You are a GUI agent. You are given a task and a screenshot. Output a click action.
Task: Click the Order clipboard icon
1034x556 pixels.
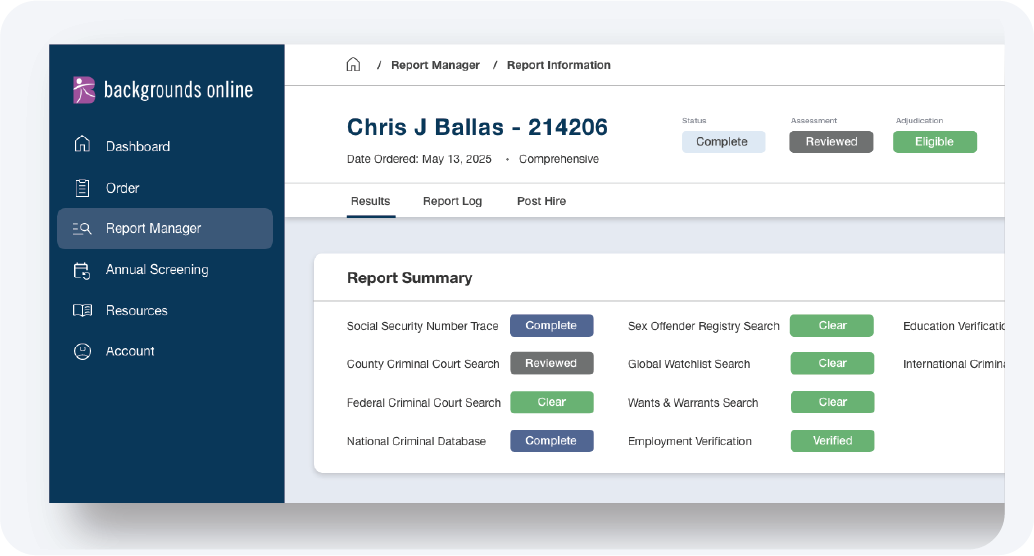tap(83, 187)
